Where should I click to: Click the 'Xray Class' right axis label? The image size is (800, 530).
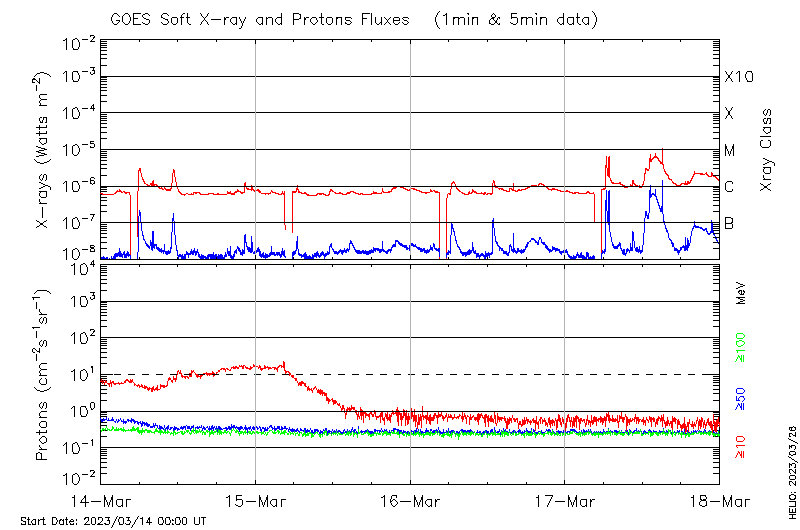click(766, 150)
